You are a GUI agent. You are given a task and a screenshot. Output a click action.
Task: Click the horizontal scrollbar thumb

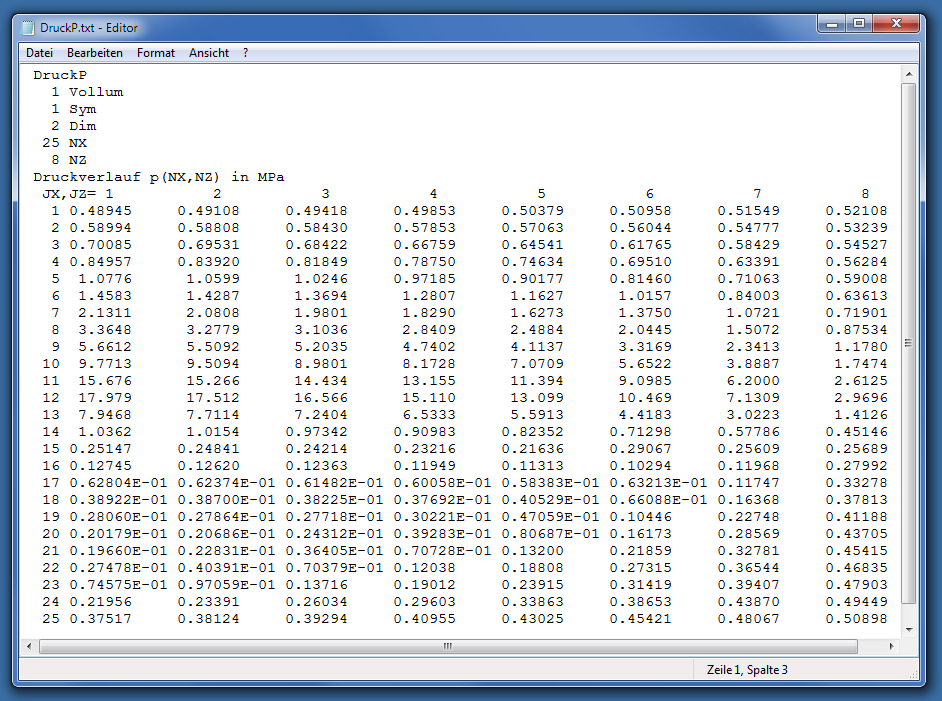[448, 646]
